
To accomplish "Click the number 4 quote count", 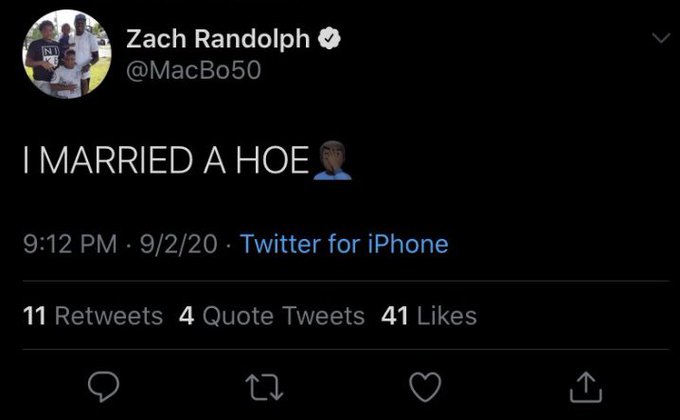I will (186, 317).
